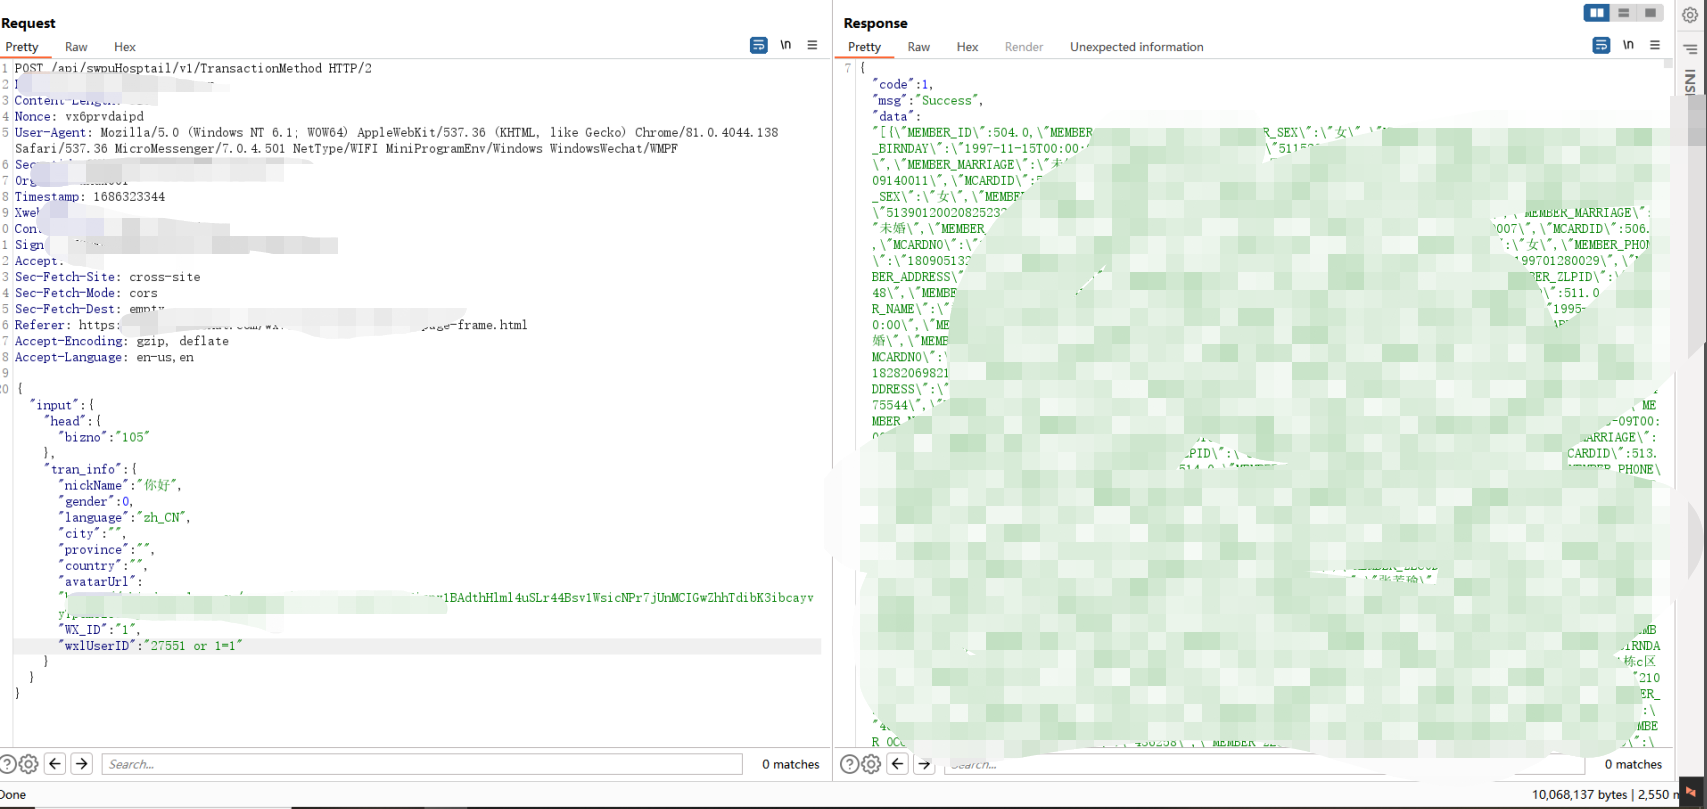Click the Sec-Fetch-Mode: cors header
1707x809 pixels.
pos(86,293)
